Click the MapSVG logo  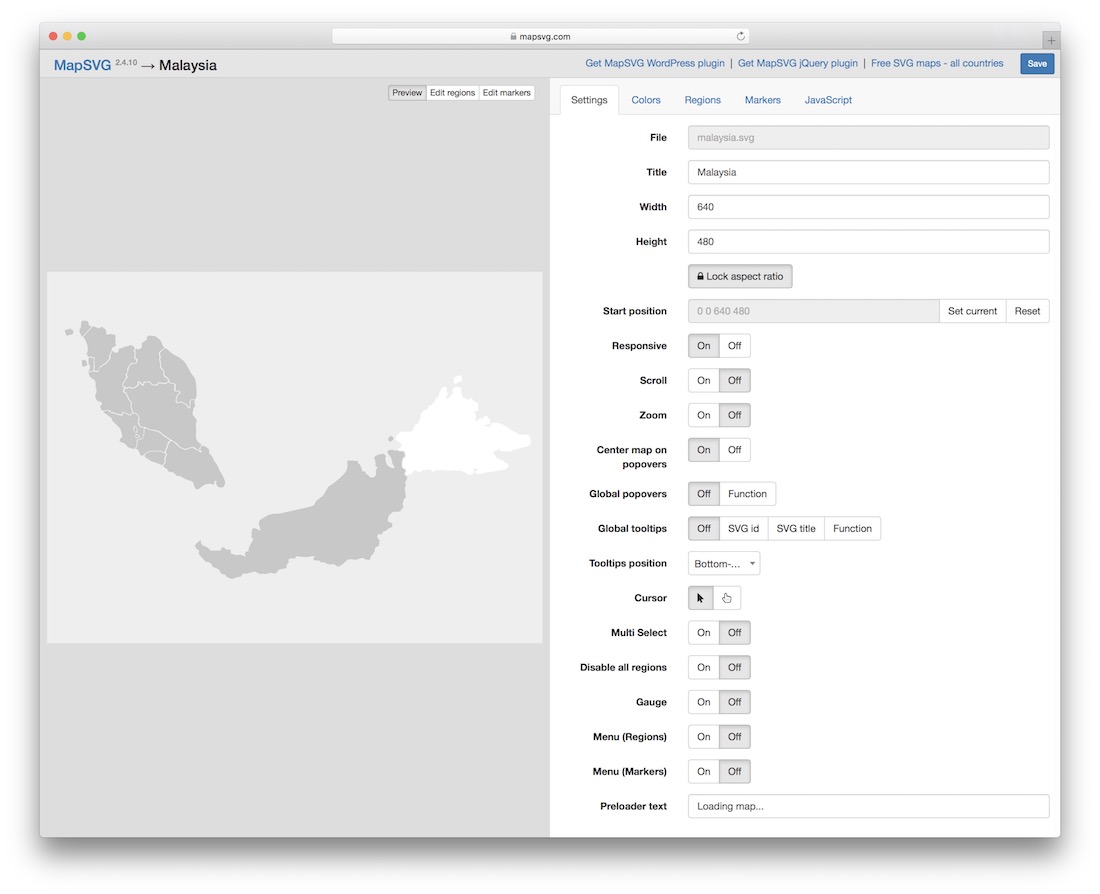click(82, 63)
